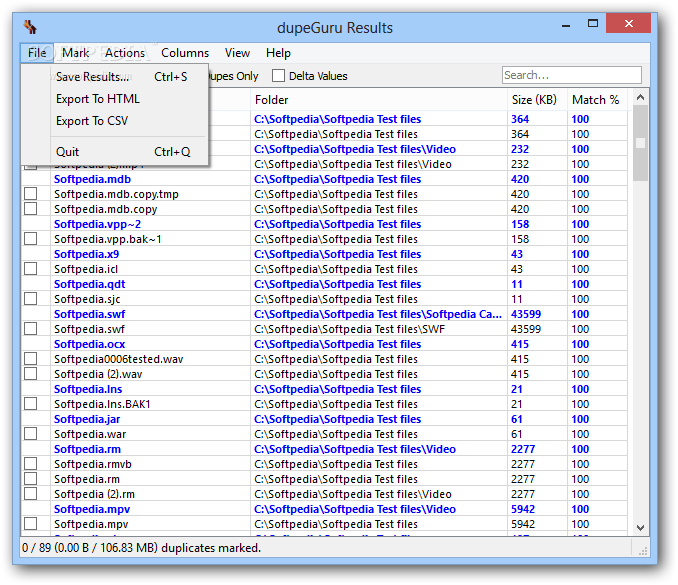The height and width of the screenshot is (585, 678).
Task: Click the blue 5942 size value
Action: [x=523, y=509]
